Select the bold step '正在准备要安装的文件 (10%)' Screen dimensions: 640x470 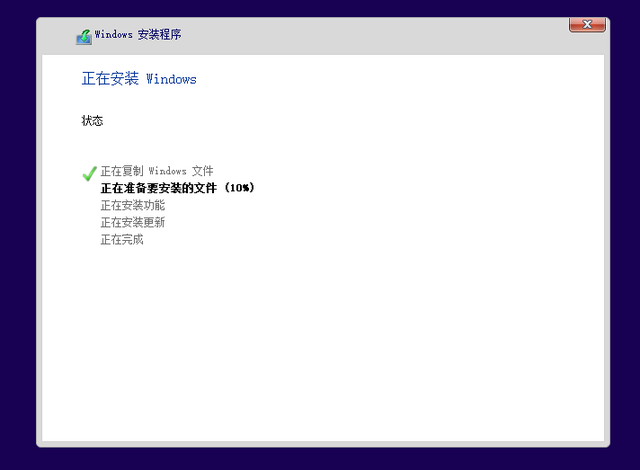tap(178, 188)
